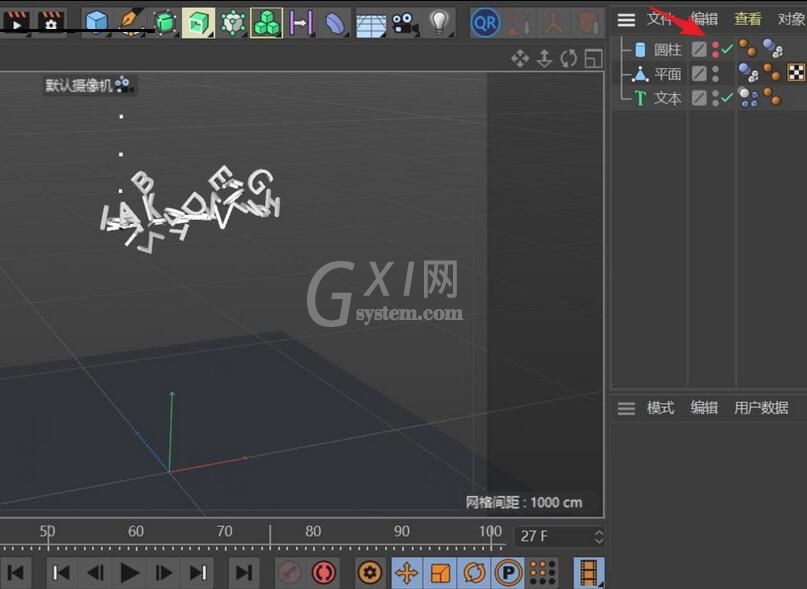Click viewport pan/move arrows icon
The height and width of the screenshot is (589, 807).
520,58
